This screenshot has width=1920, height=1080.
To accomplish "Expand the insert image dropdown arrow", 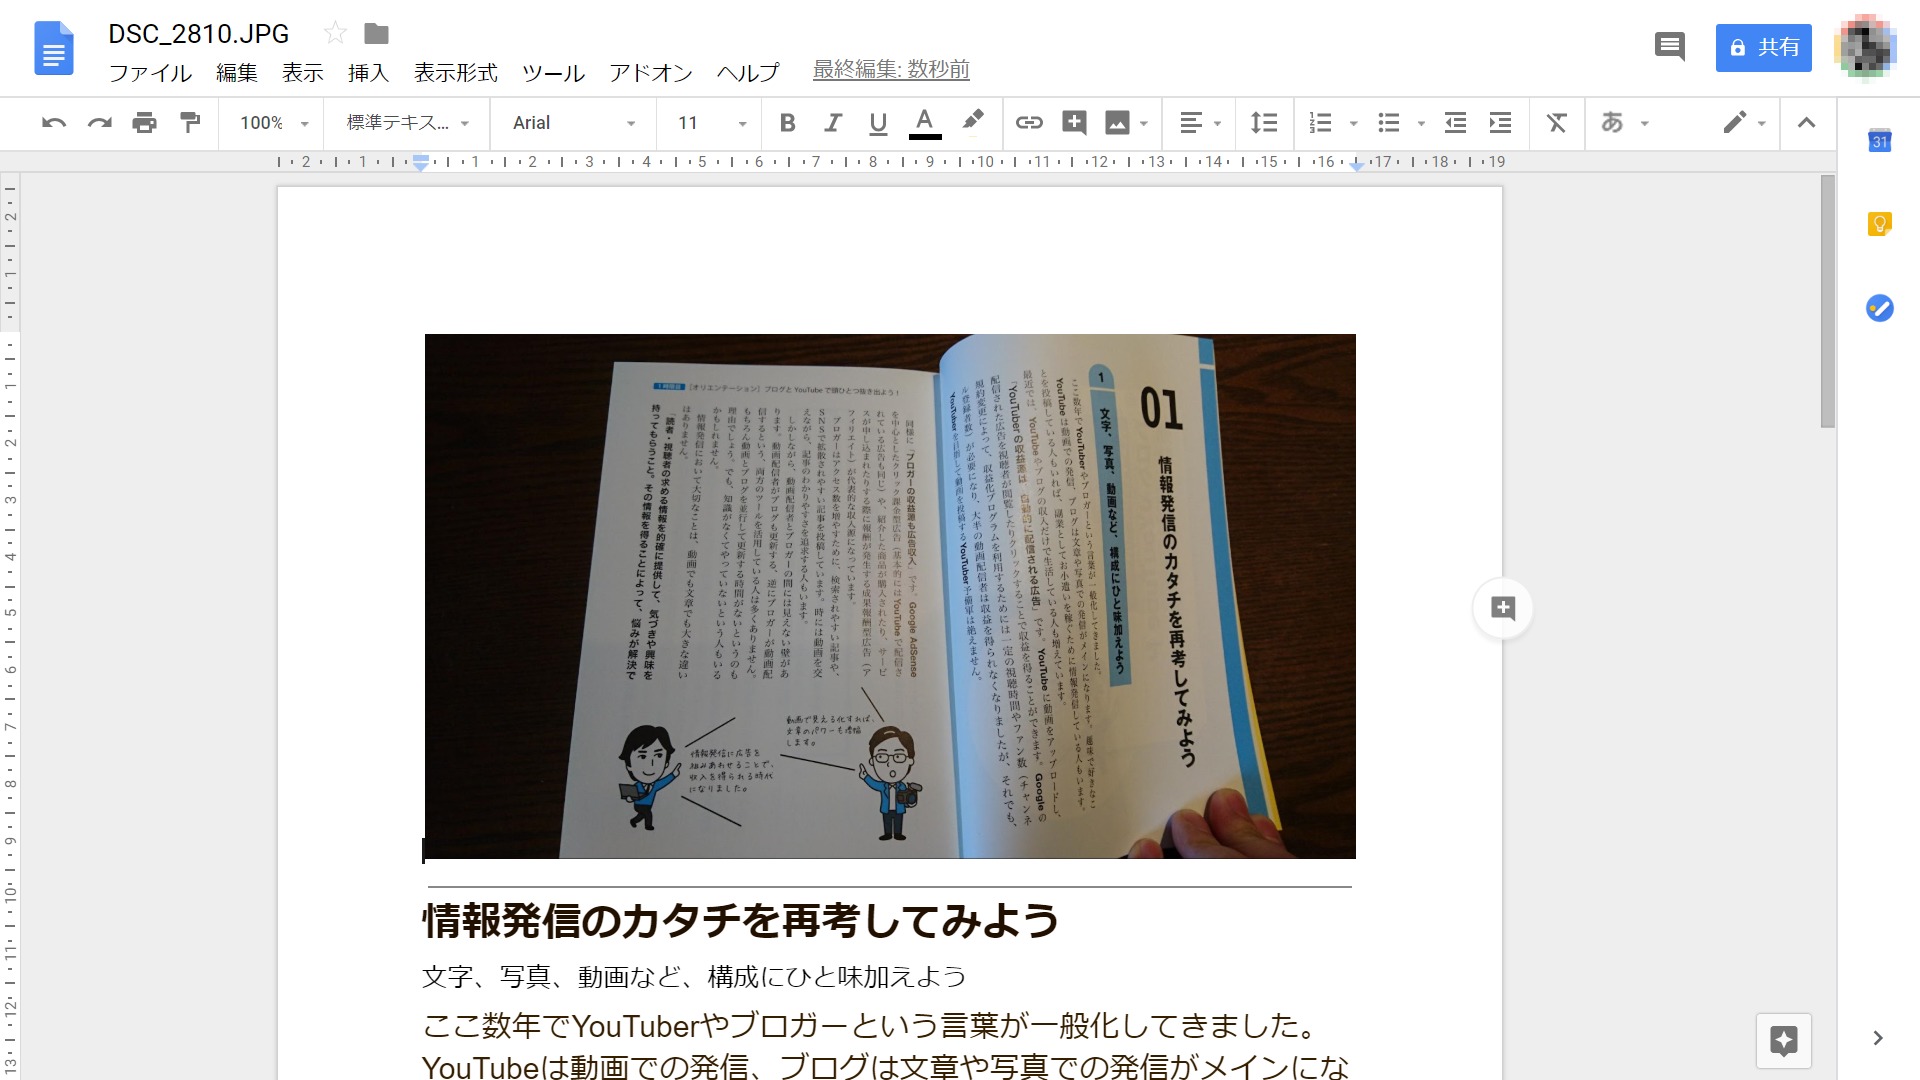I will pyautogui.click(x=1144, y=123).
